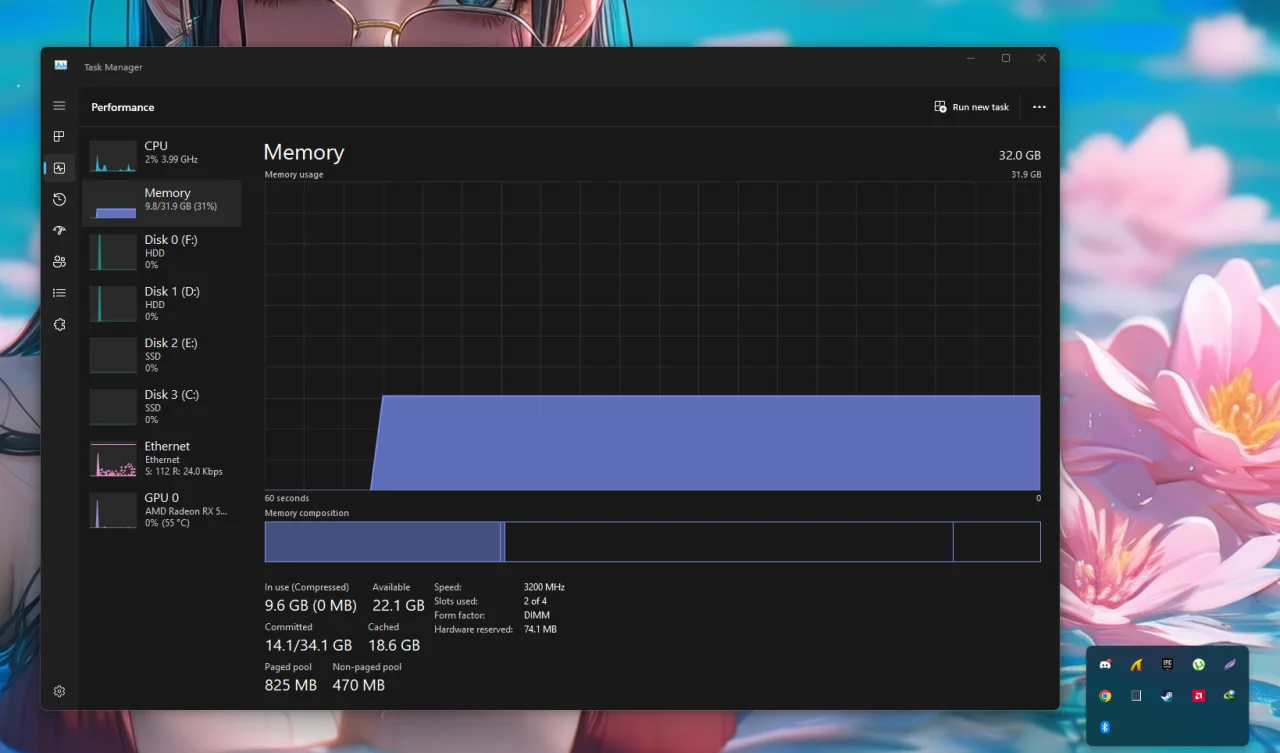Open the orange swoosh tray icon
Viewport: 1280px width, 753px height.
(x=1136, y=665)
